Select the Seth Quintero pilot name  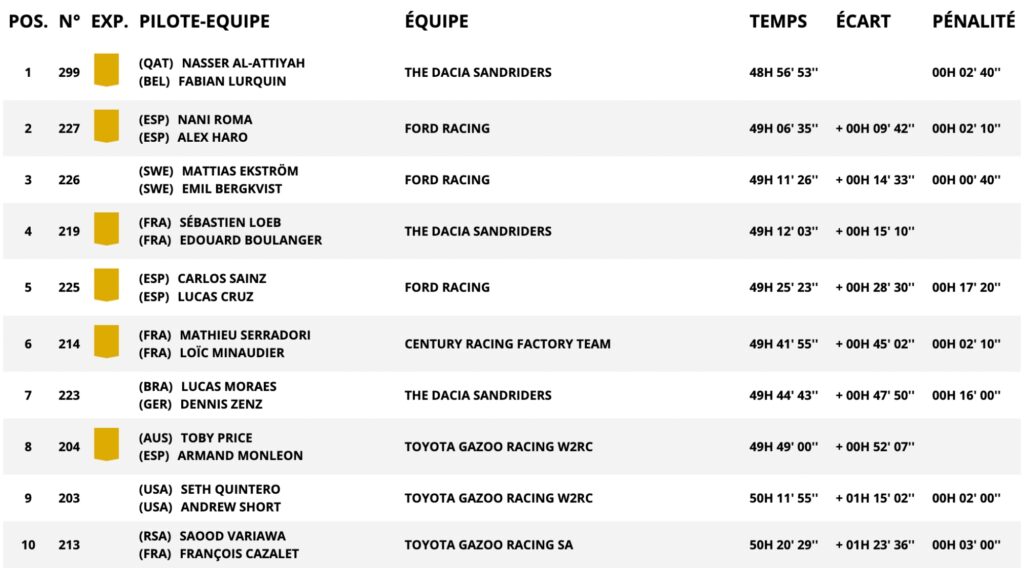coord(231,489)
